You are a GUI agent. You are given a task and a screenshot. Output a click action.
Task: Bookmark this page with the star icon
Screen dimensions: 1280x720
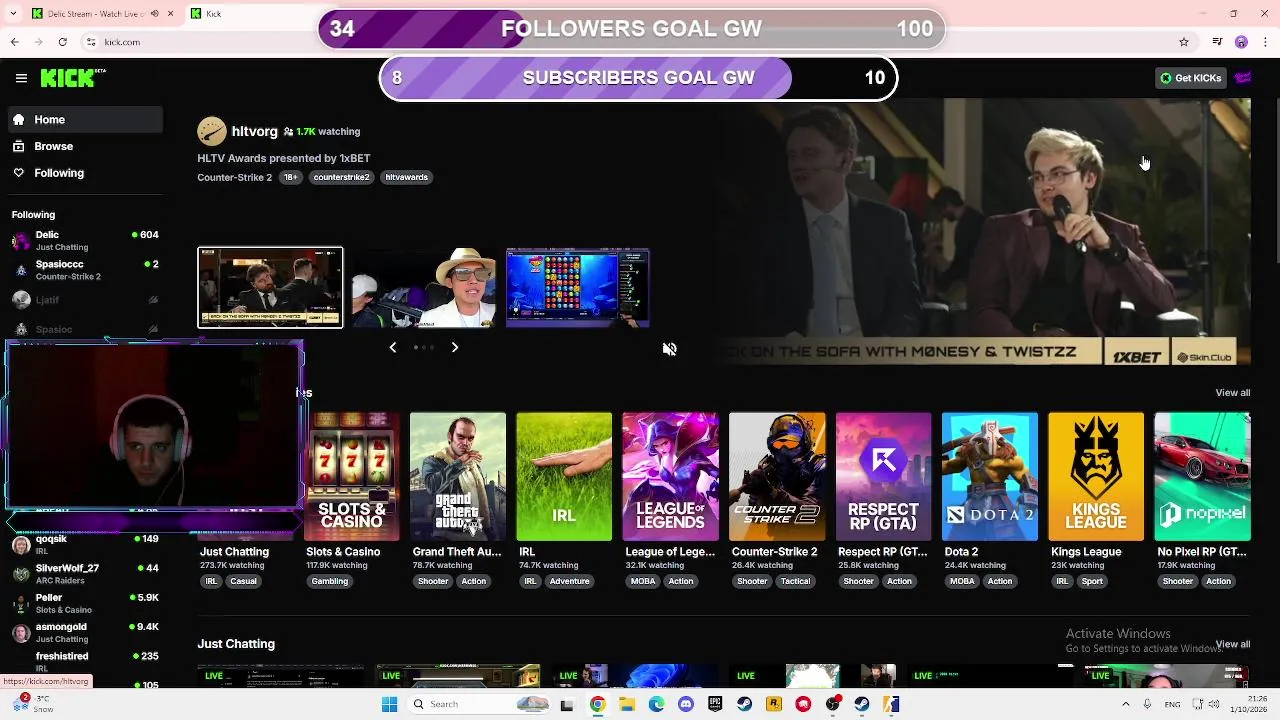coord(1184,42)
